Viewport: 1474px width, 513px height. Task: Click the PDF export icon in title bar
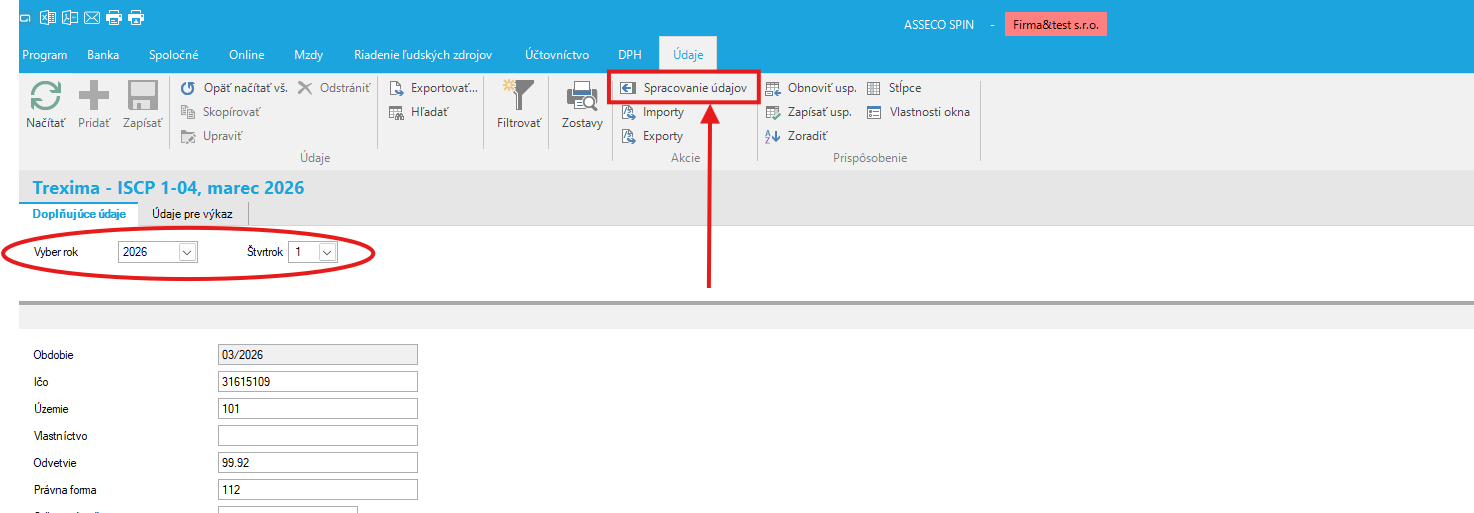tap(70, 17)
